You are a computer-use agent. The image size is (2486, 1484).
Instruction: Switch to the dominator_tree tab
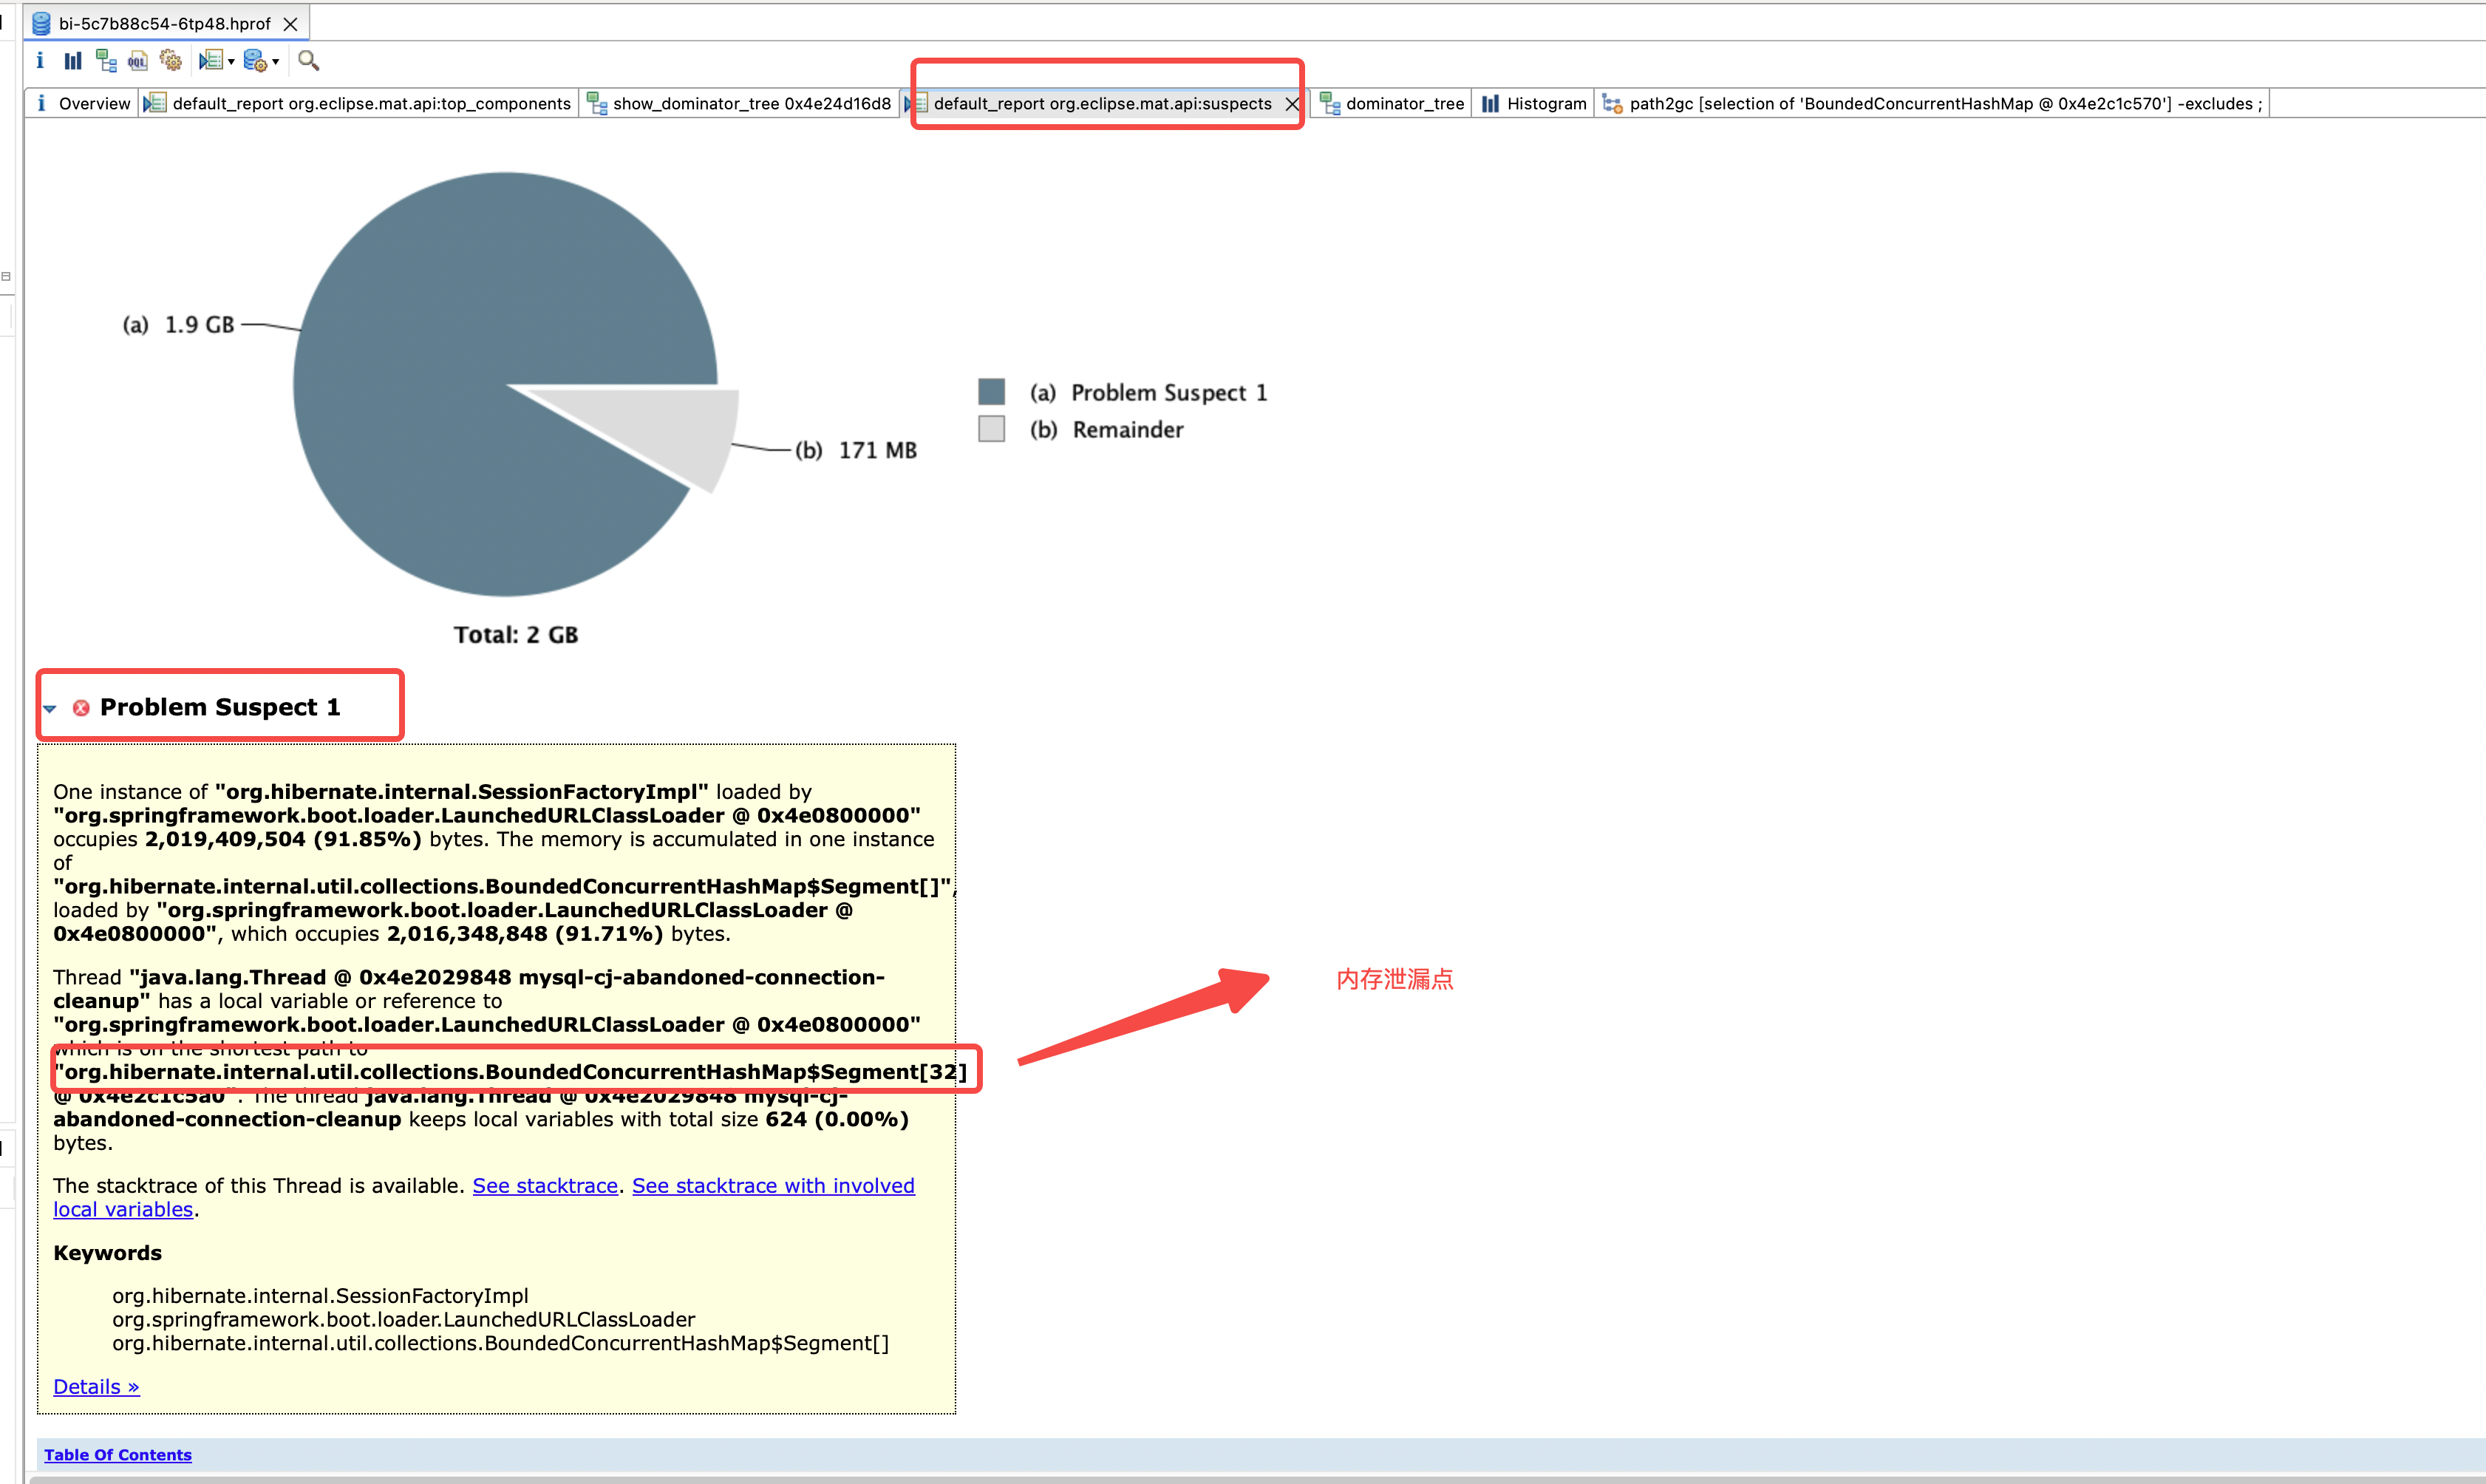(1392, 103)
